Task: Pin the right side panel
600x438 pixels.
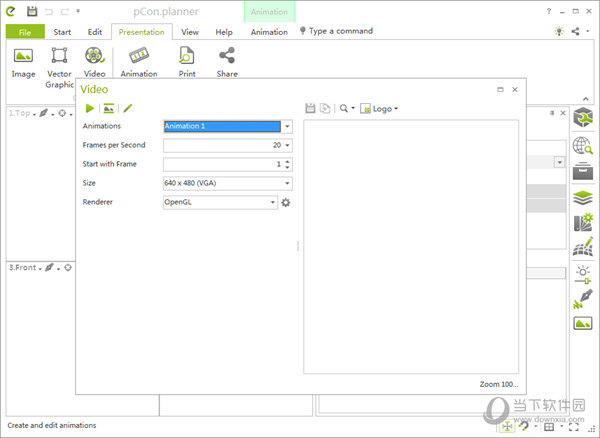Action: pos(552,113)
